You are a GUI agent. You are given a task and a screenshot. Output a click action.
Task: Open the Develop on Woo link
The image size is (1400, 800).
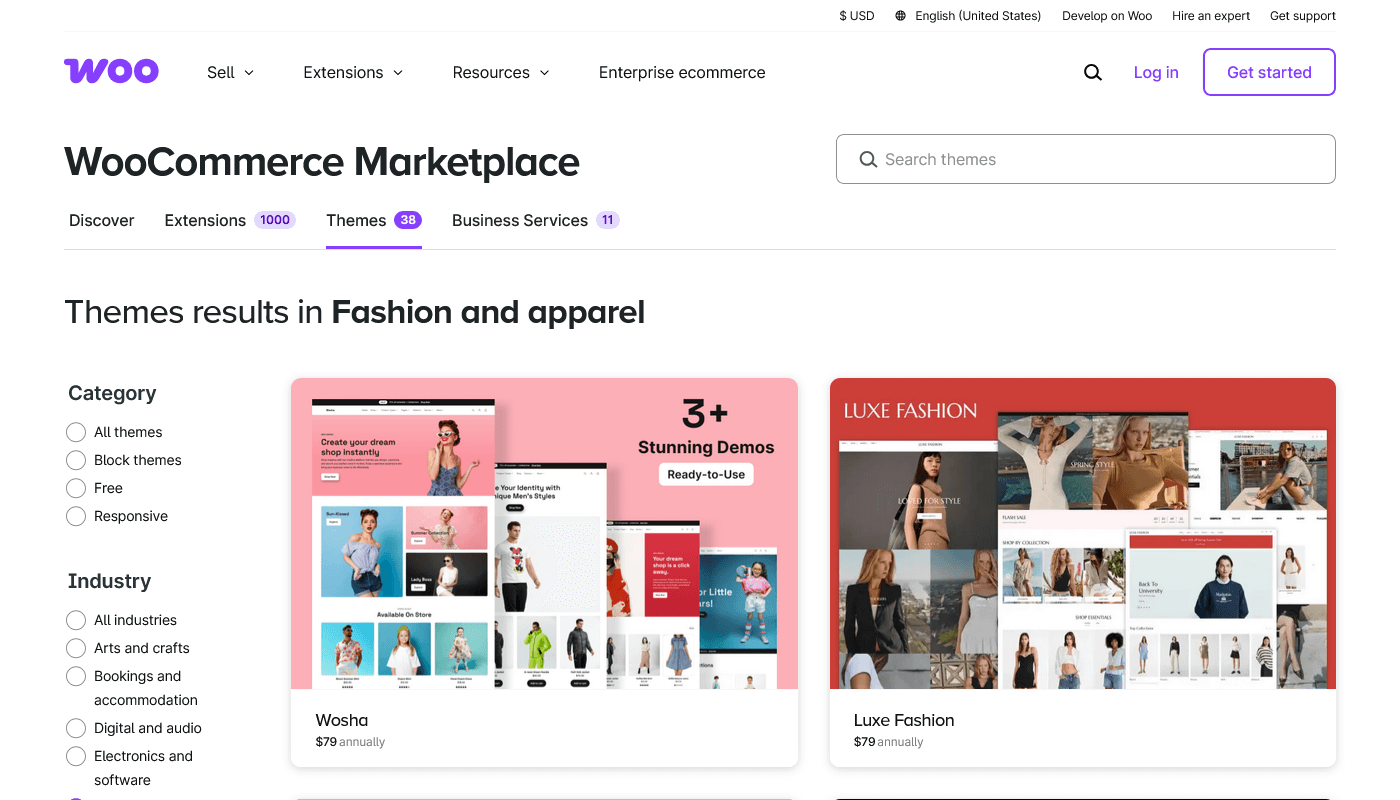coord(1107,16)
